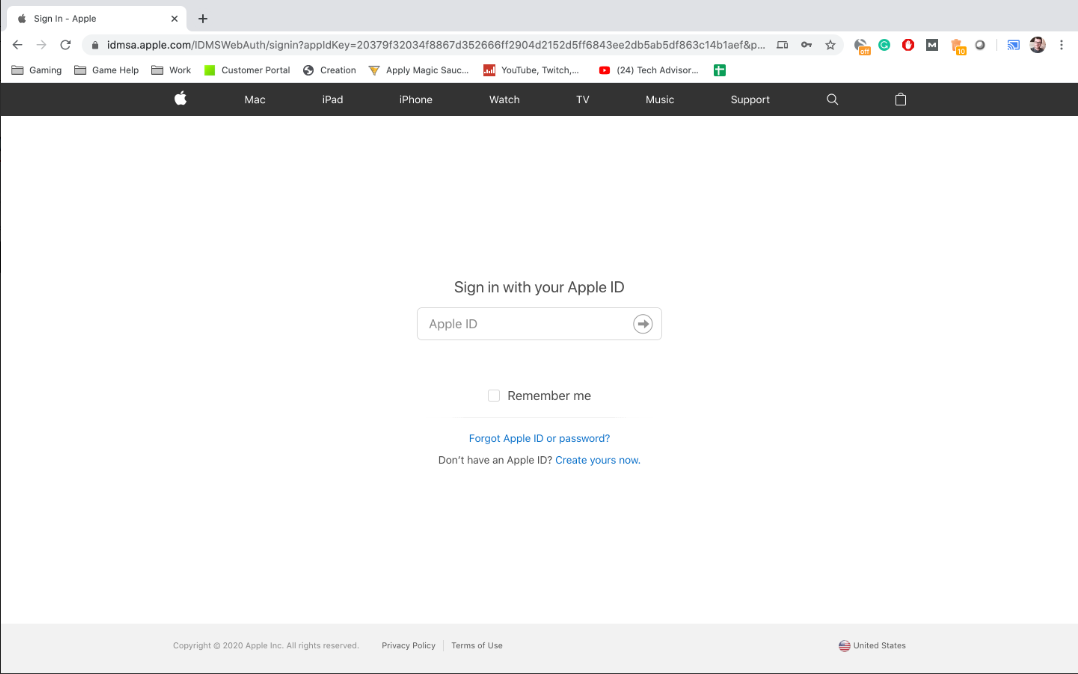Open Customer Portal bookmark
1078x674 pixels.
[247, 70]
